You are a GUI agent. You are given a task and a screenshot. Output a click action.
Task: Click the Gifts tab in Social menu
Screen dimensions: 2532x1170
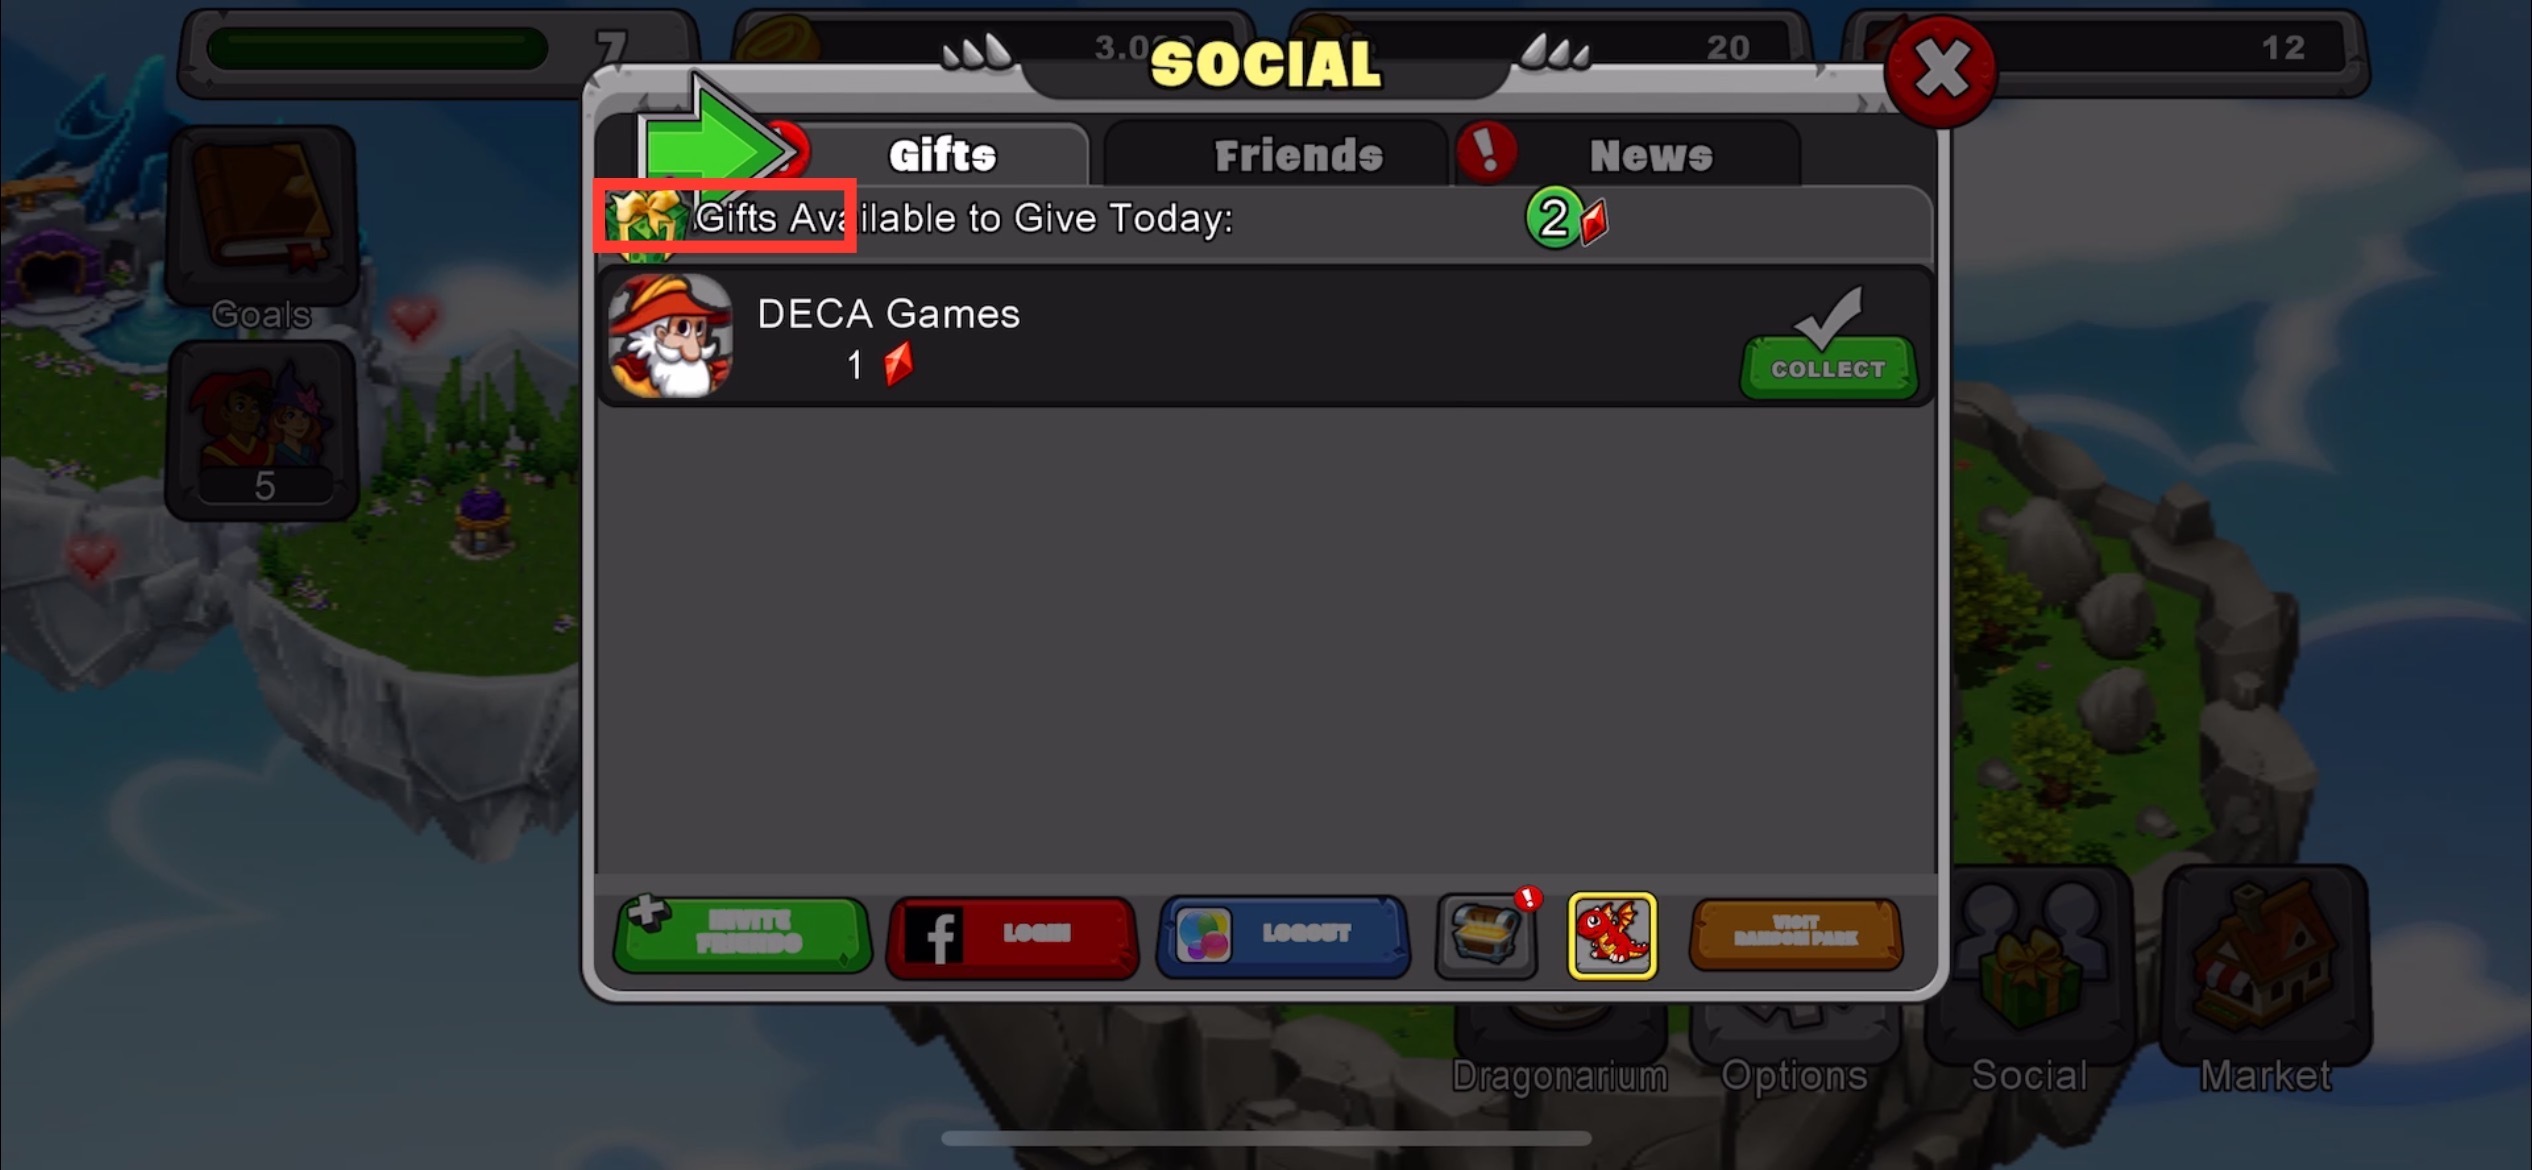click(x=943, y=152)
